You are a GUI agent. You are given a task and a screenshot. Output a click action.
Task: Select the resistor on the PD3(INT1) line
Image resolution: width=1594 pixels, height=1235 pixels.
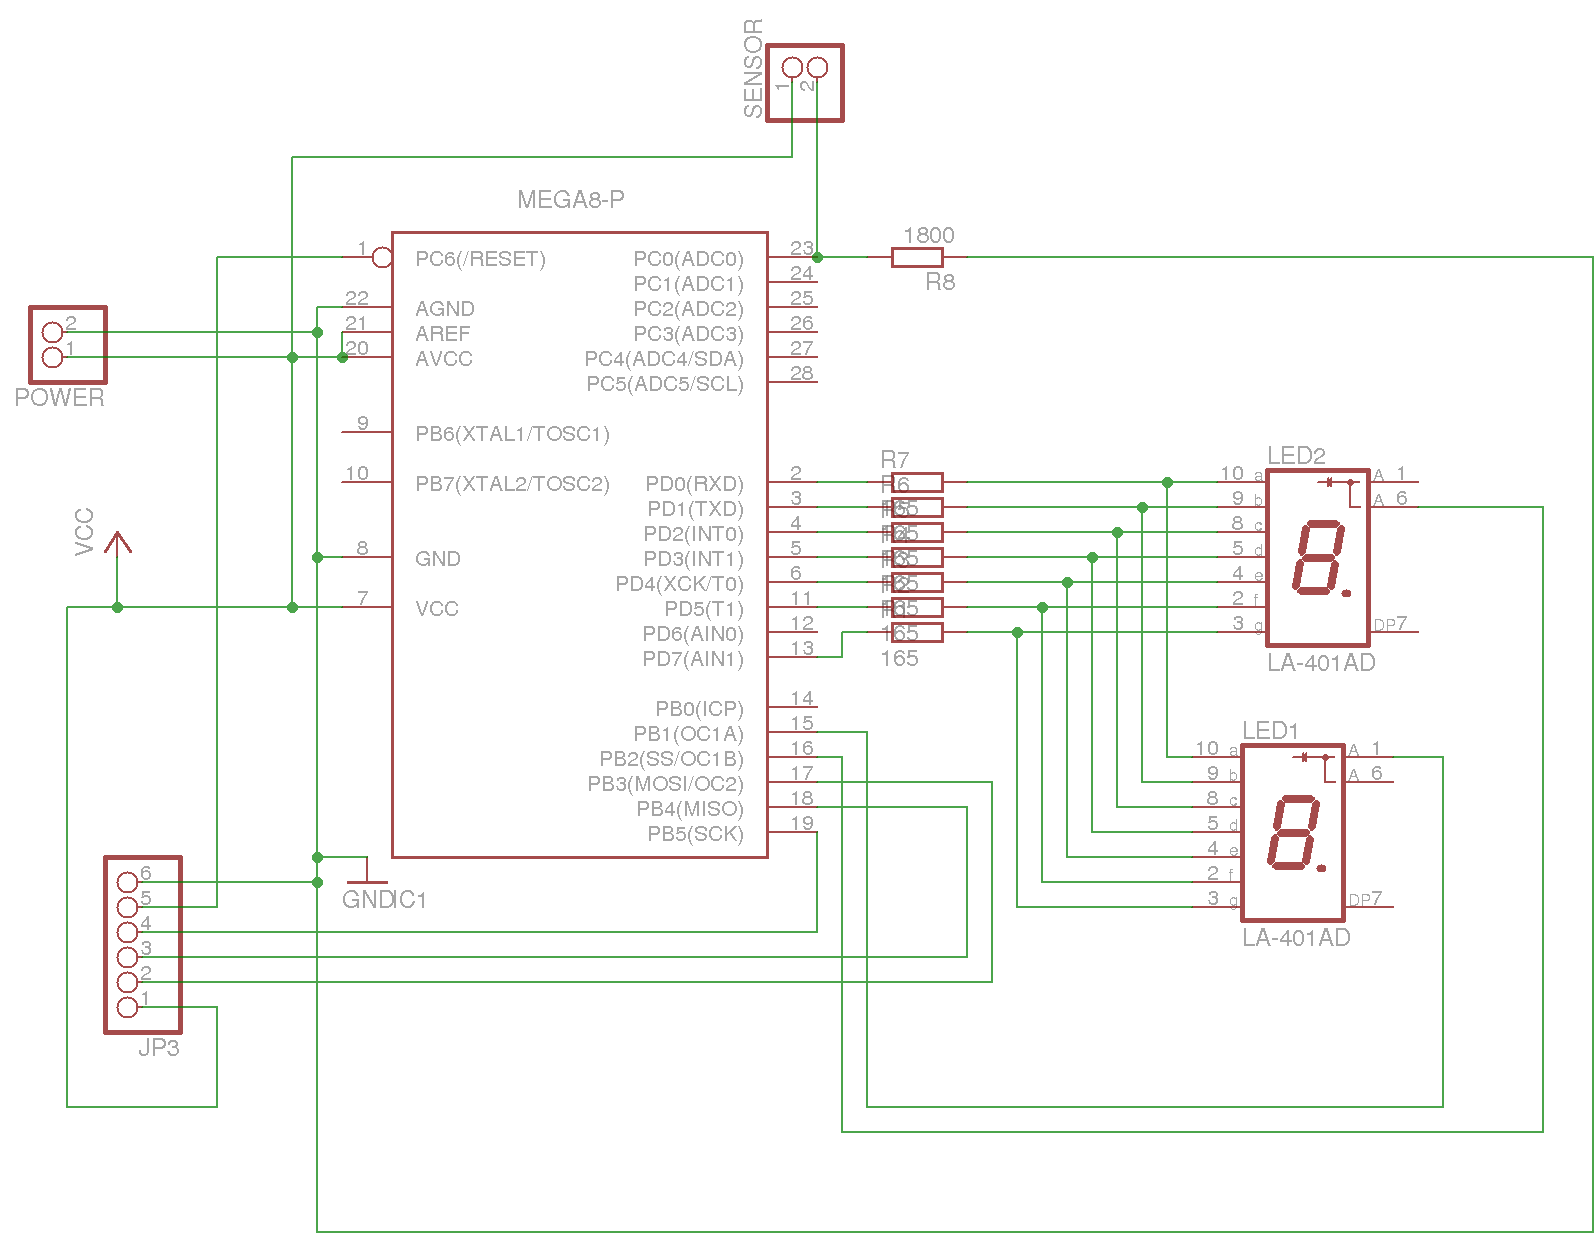[917, 558]
